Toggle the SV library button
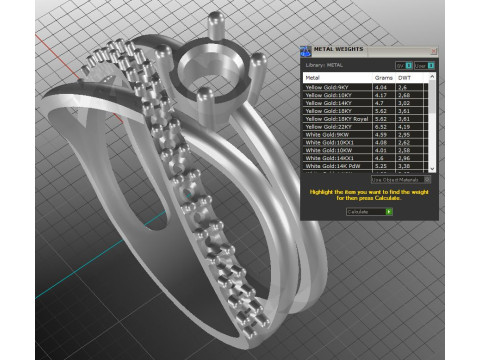480x360 pixels. click(404, 66)
